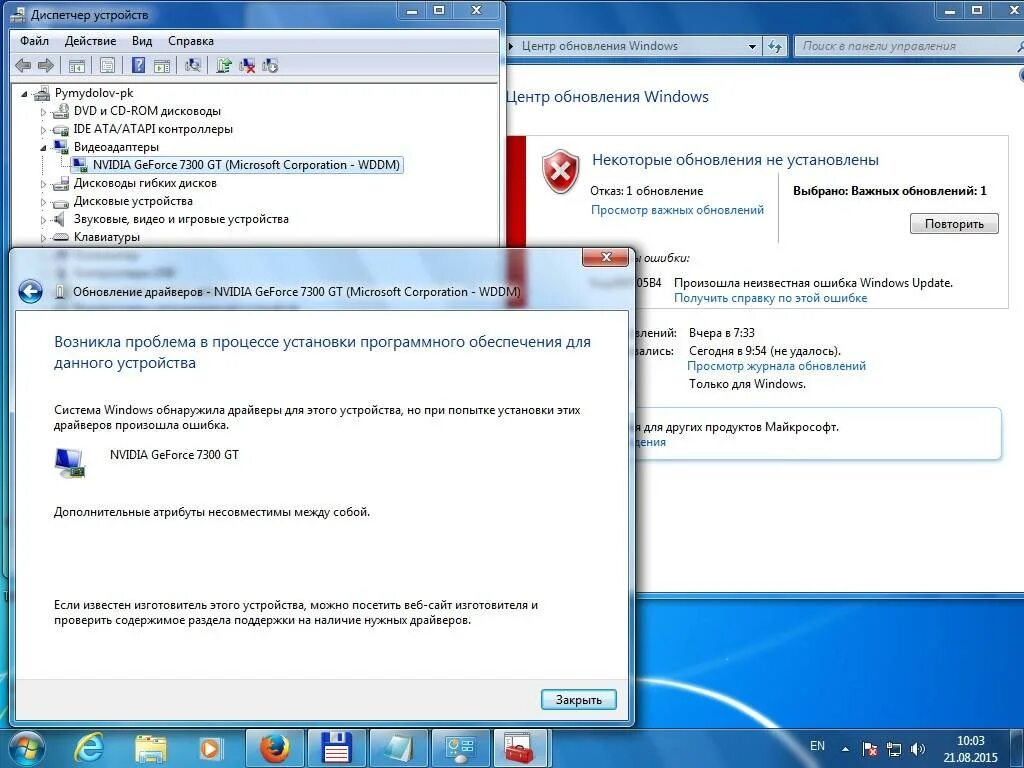
Task: Open Windows Explorer folder in the taskbar
Action: click(150, 748)
